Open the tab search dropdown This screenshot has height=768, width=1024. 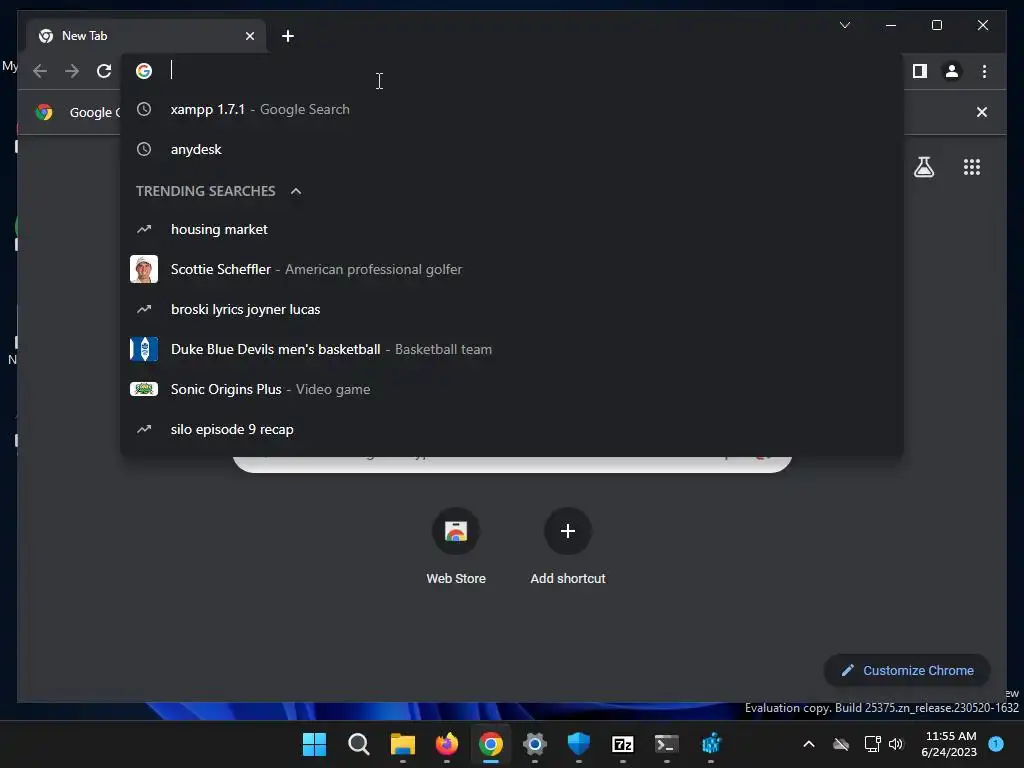tap(844, 25)
